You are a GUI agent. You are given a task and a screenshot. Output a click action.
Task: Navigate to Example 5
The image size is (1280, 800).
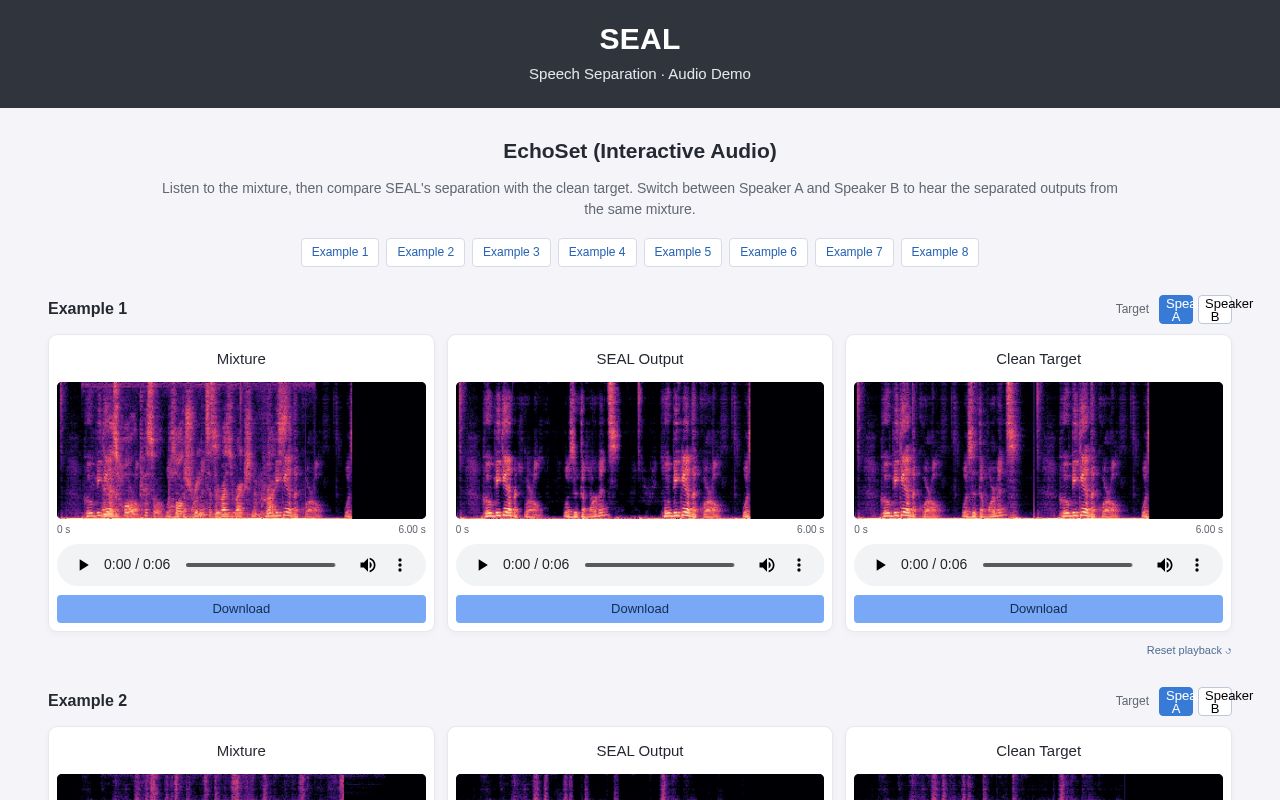pos(683,252)
